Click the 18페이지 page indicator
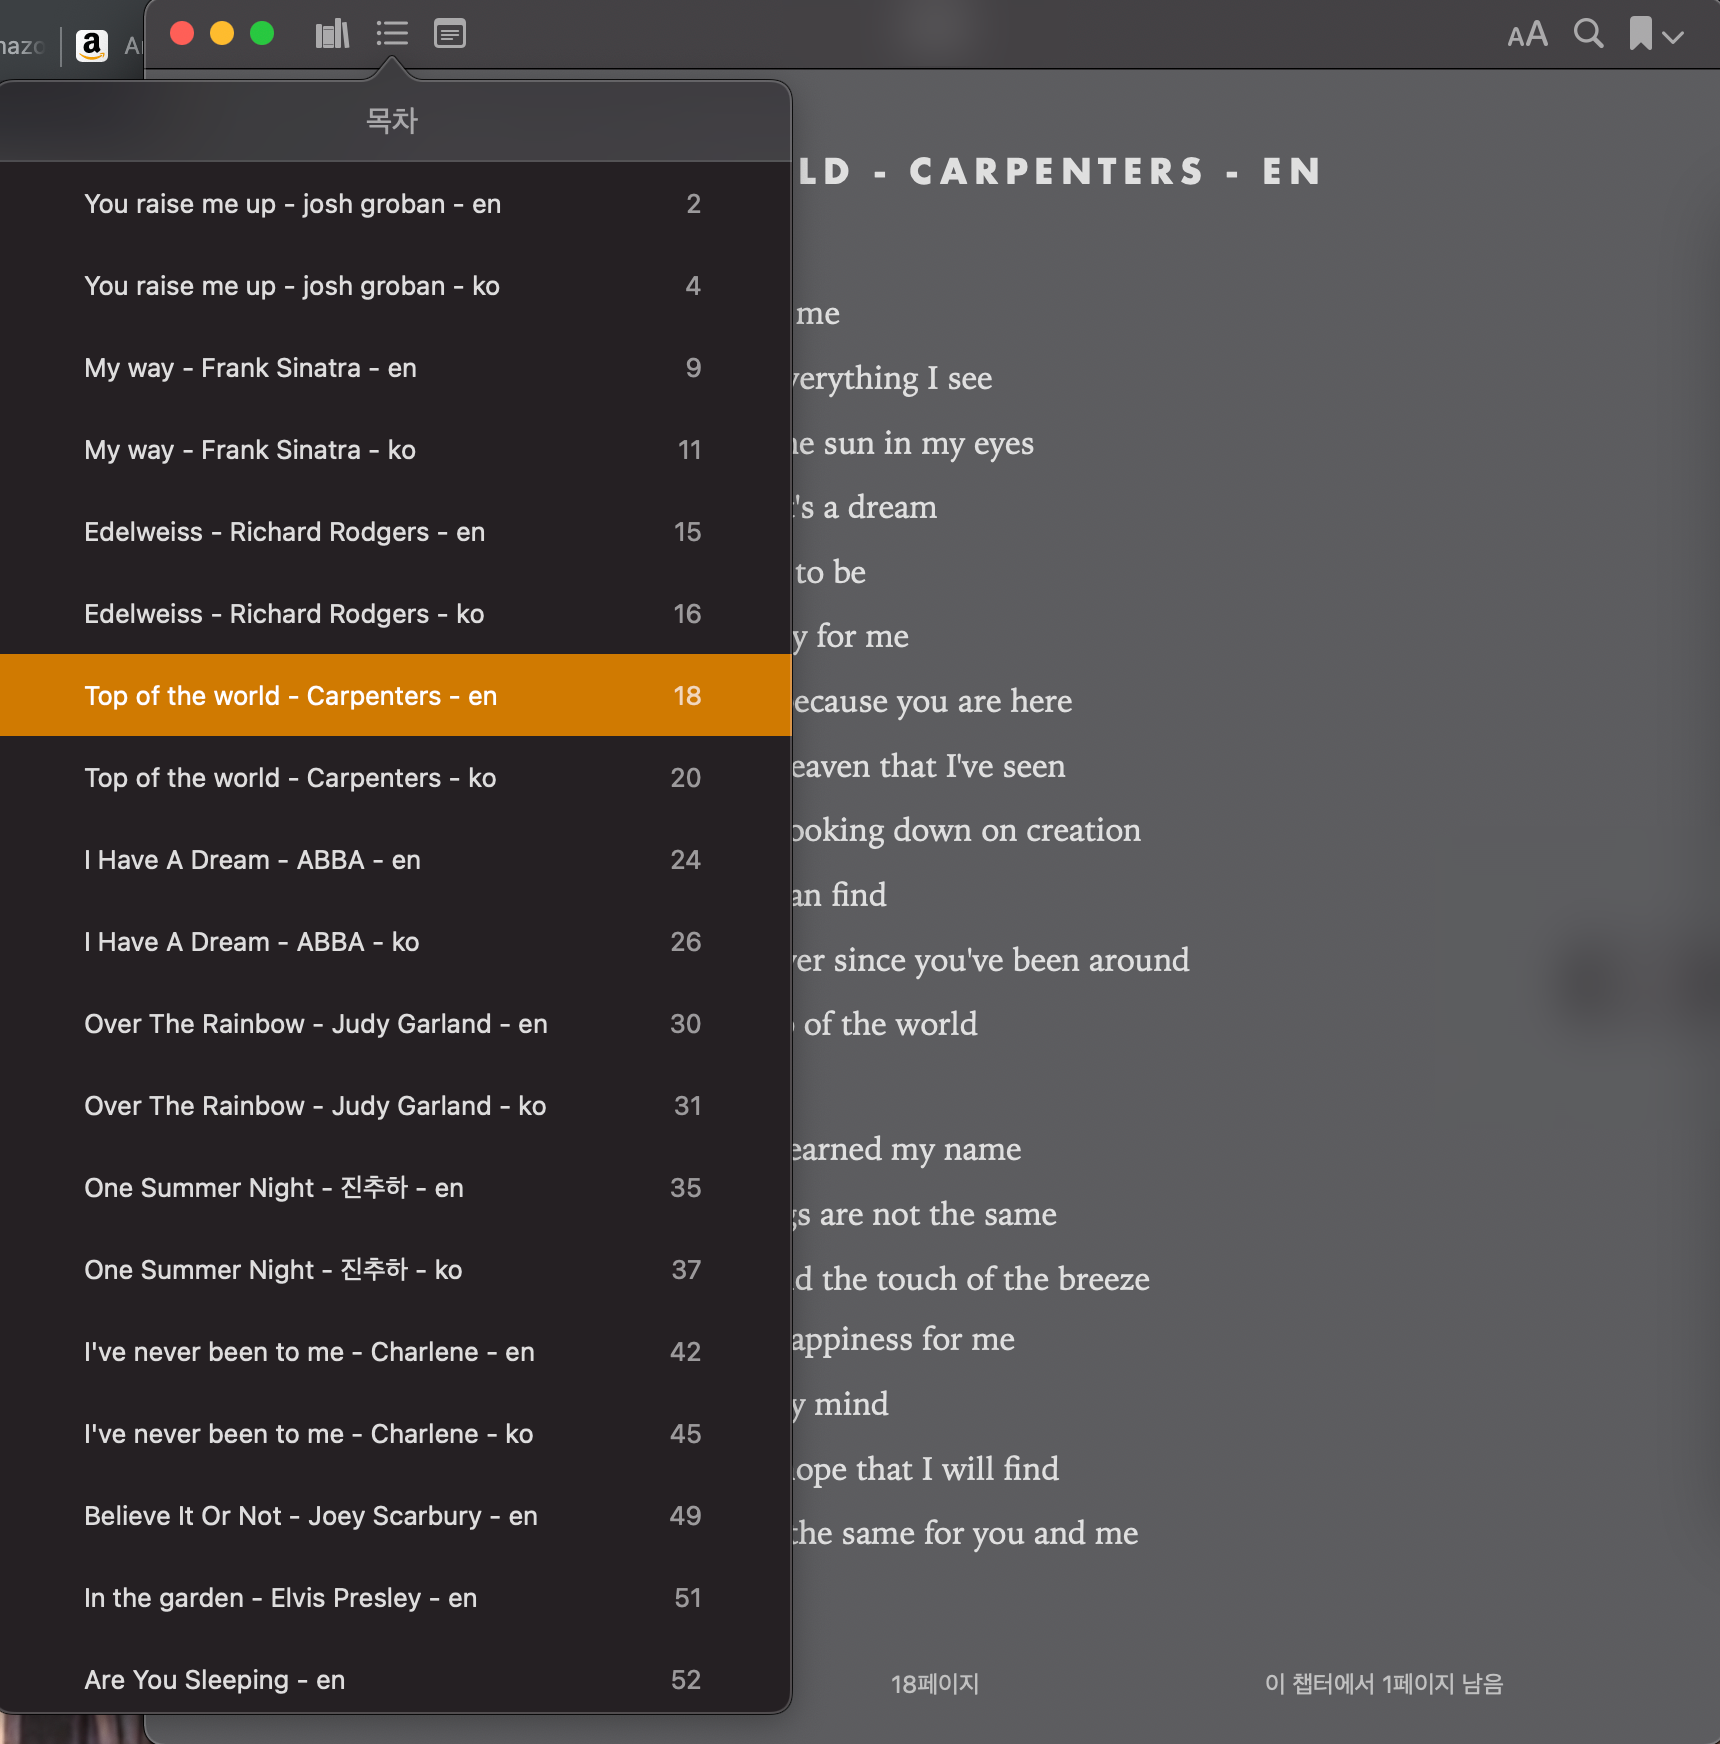This screenshot has height=1744, width=1720. [935, 1684]
